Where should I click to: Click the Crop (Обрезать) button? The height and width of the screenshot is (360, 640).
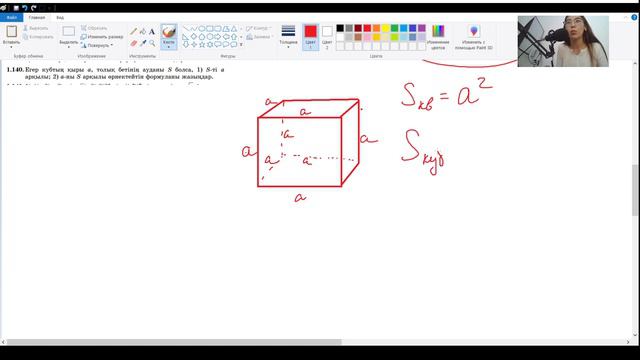click(x=94, y=28)
